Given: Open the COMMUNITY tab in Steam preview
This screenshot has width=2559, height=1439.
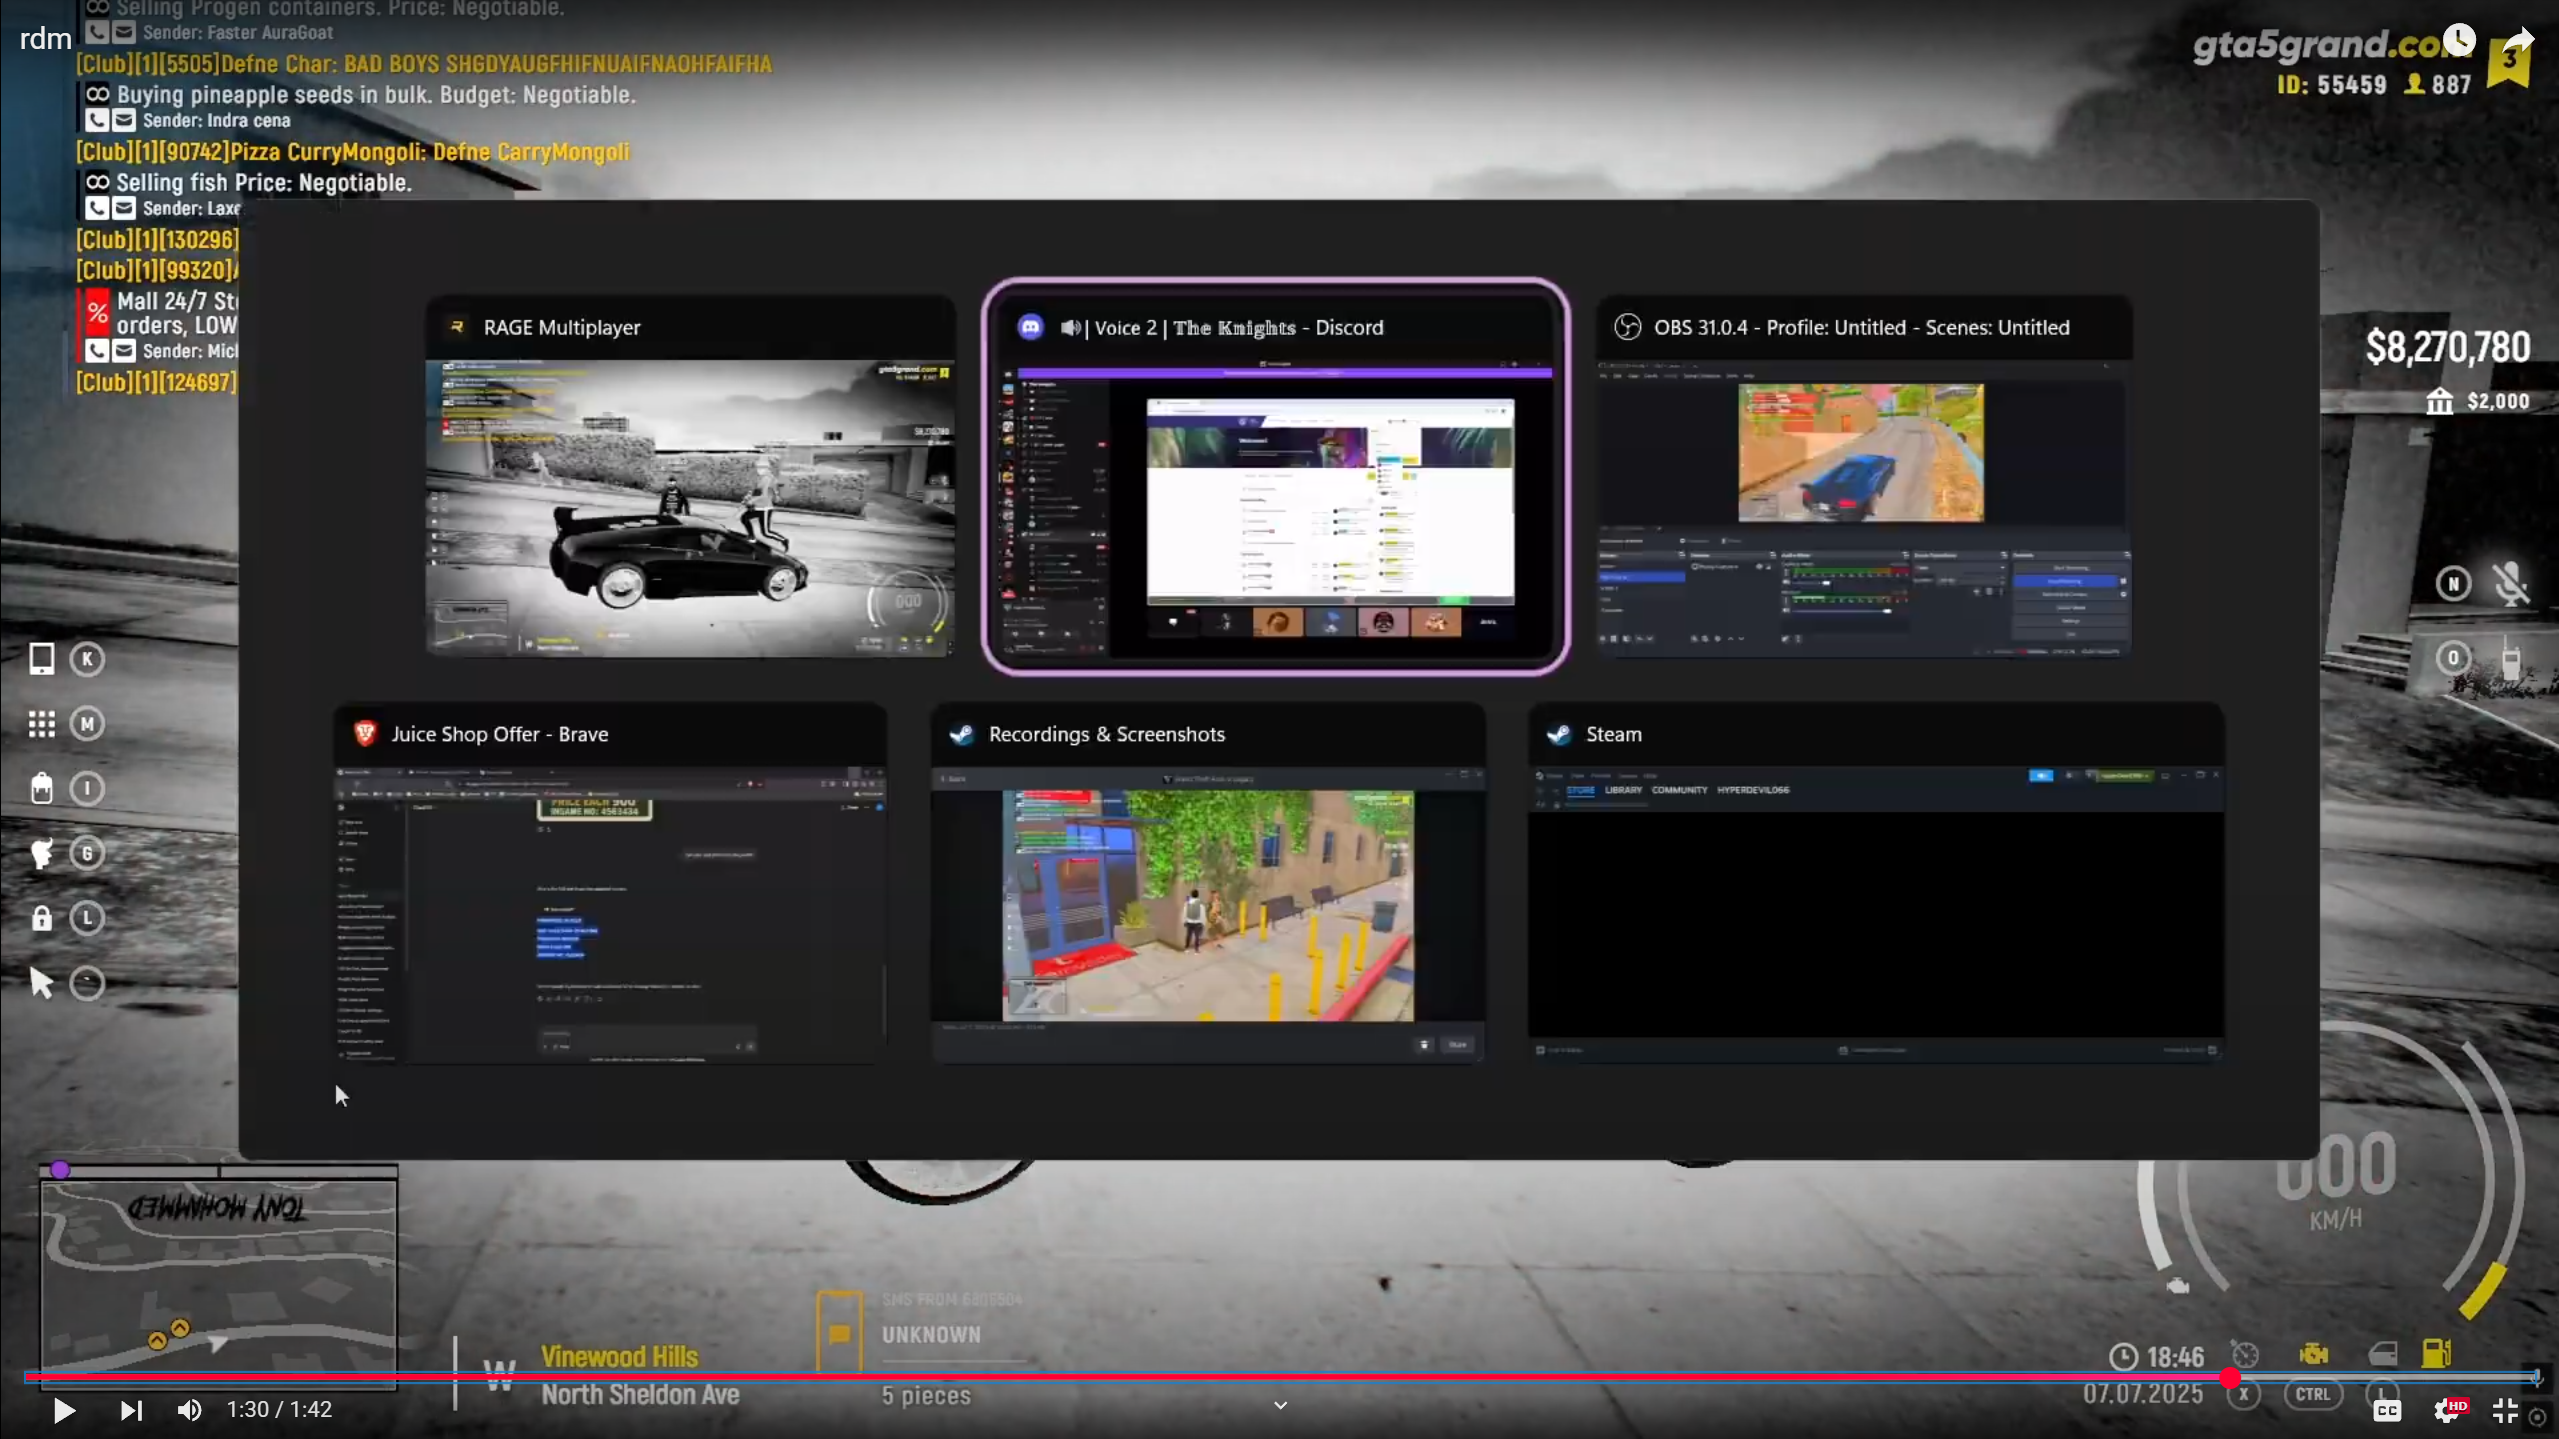Looking at the screenshot, I should (x=1679, y=790).
